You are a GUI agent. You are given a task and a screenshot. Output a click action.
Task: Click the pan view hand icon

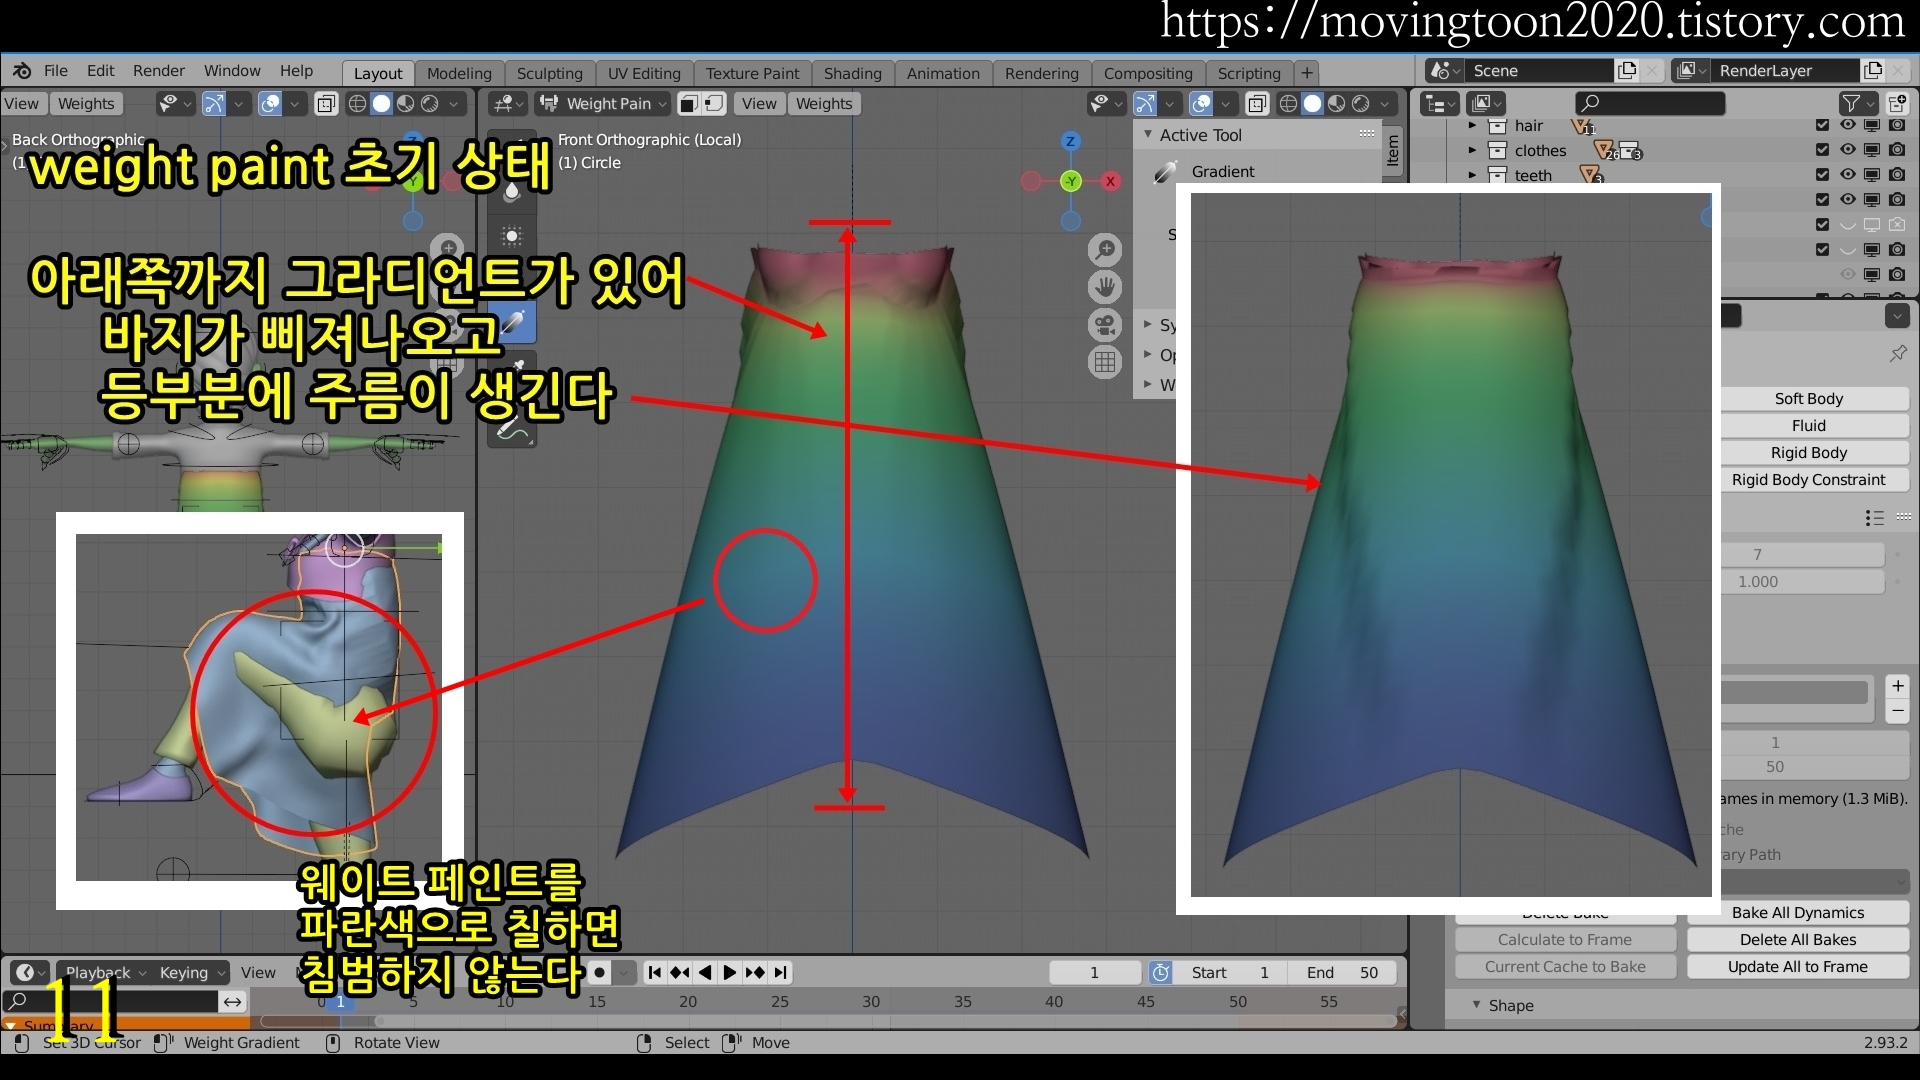click(x=1105, y=288)
